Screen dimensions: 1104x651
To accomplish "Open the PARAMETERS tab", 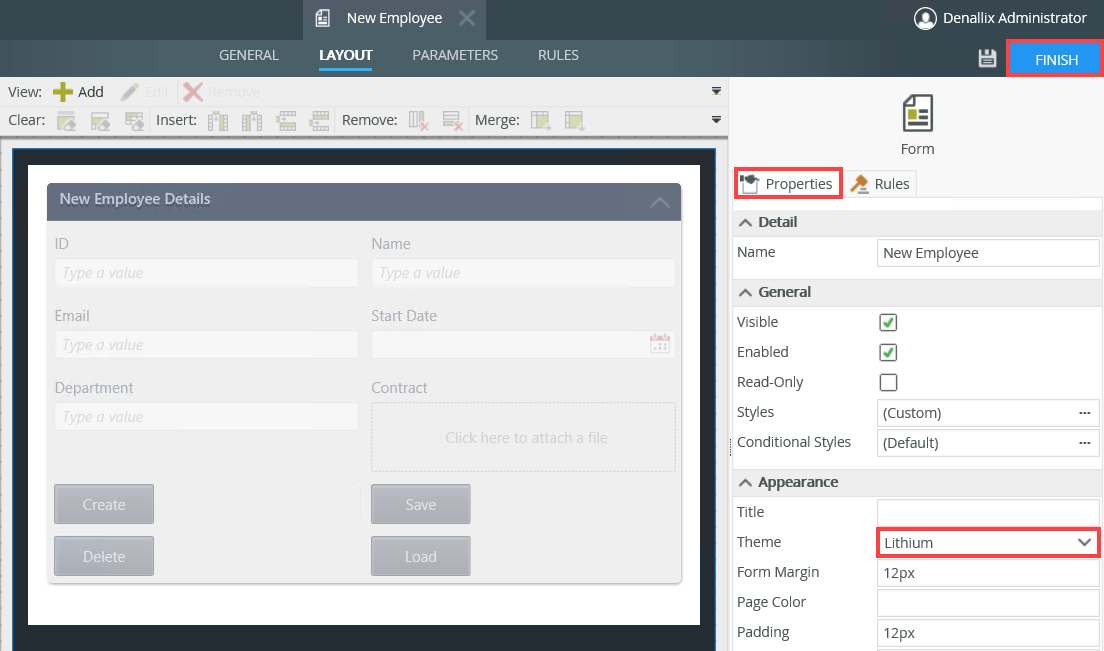I will tap(455, 56).
